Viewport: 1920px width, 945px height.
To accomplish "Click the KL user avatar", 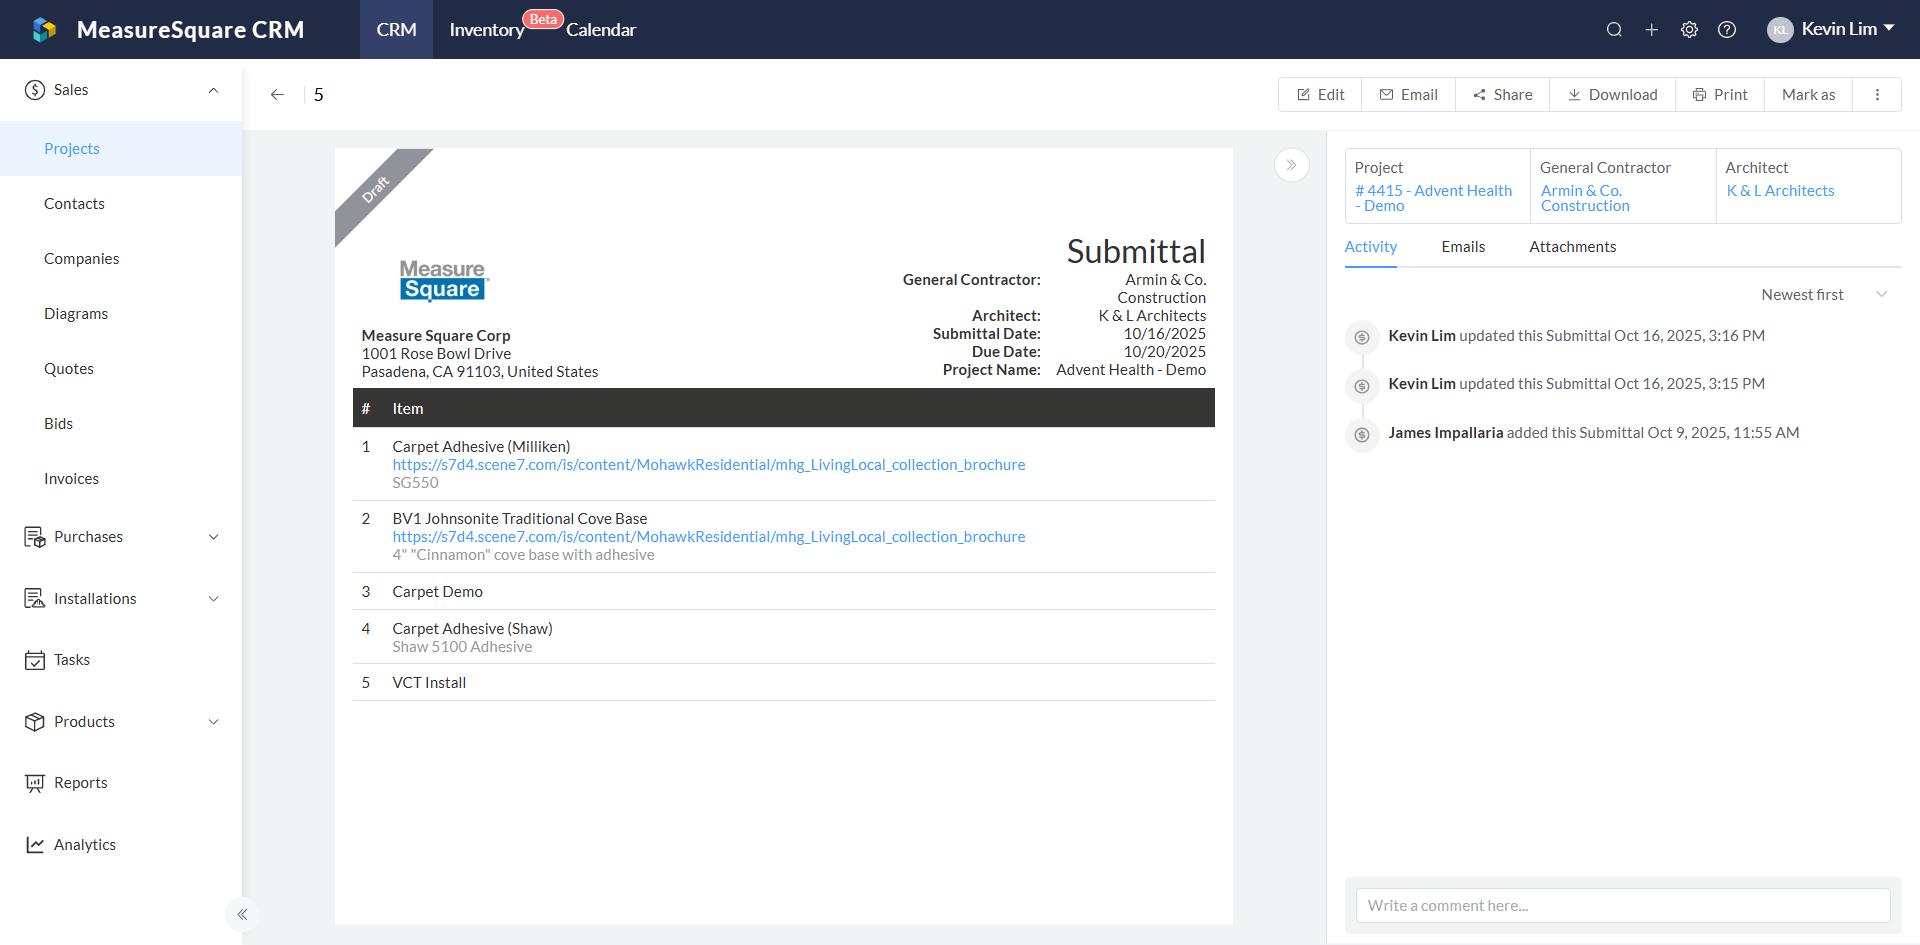I will pos(1780,30).
